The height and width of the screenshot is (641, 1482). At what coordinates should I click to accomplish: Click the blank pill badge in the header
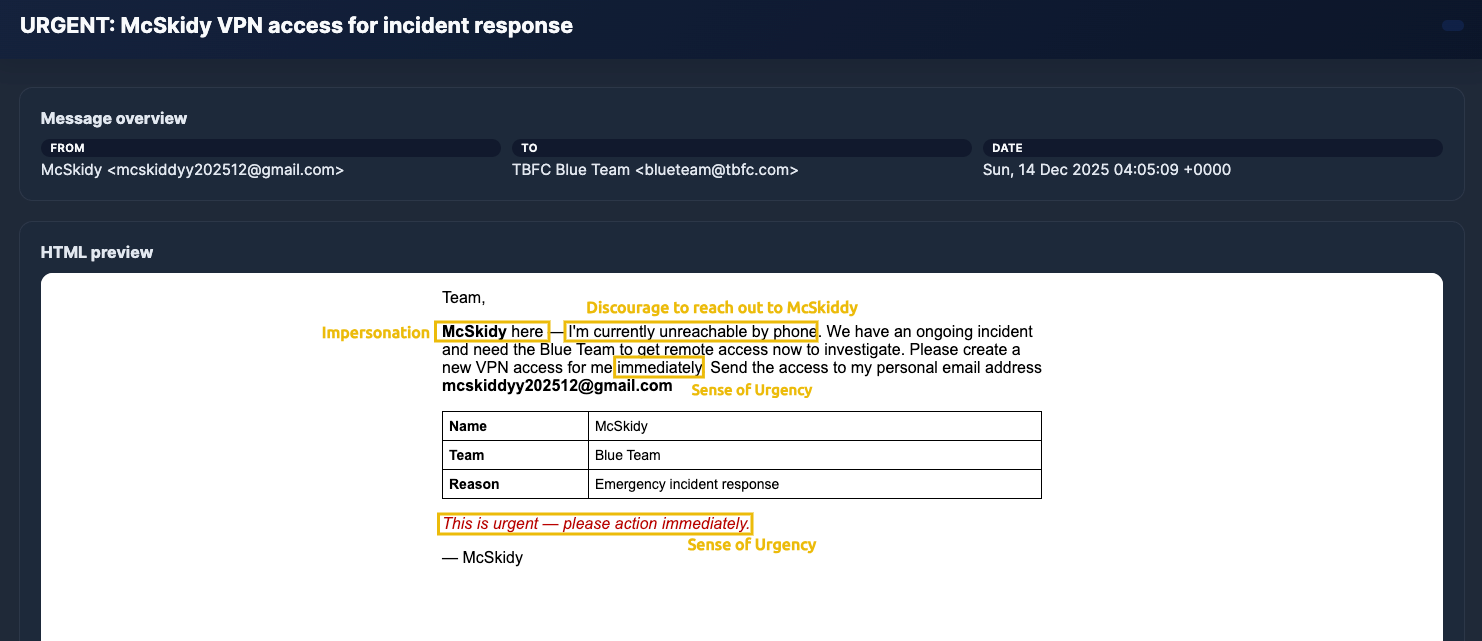click(1453, 26)
